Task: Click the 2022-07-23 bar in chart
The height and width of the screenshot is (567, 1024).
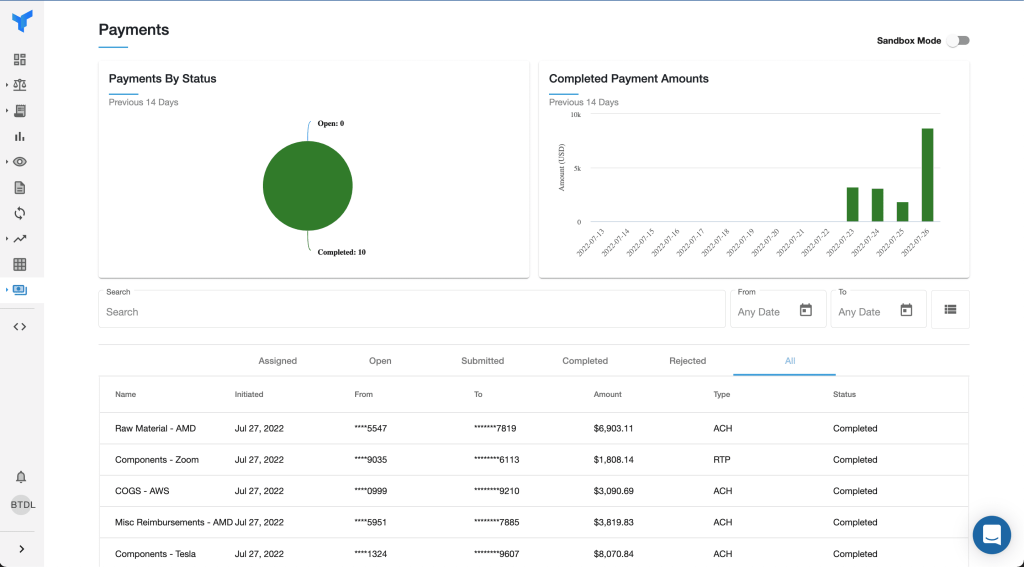Action: coord(852,204)
